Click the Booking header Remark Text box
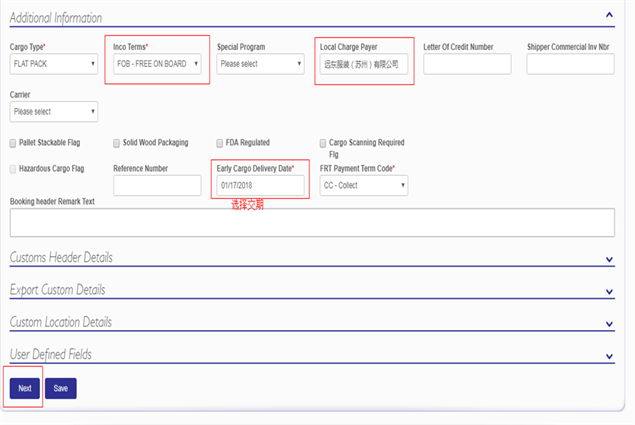 311,222
